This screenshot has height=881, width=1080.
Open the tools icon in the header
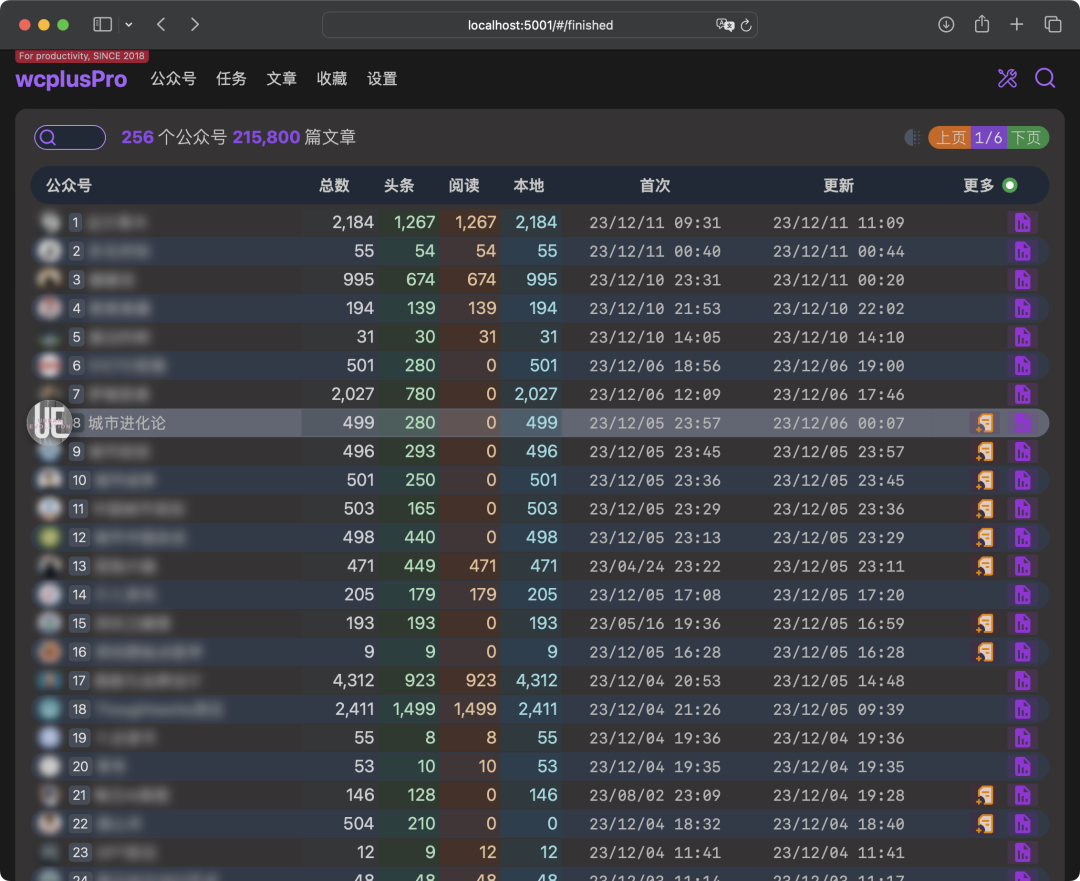coord(1007,79)
